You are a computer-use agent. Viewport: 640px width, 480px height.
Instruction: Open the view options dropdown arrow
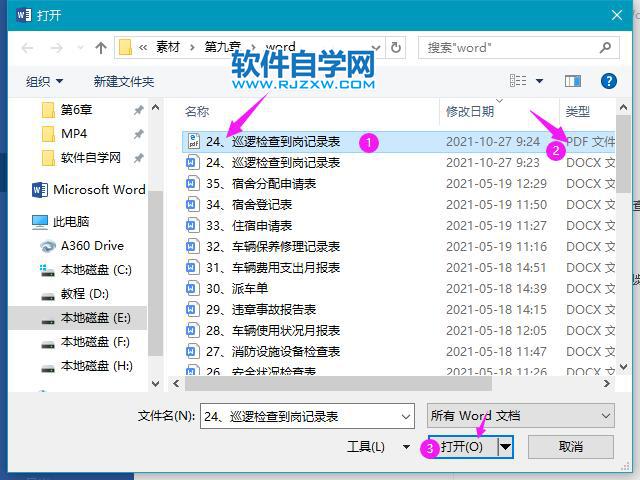click(x=539, y=81)
